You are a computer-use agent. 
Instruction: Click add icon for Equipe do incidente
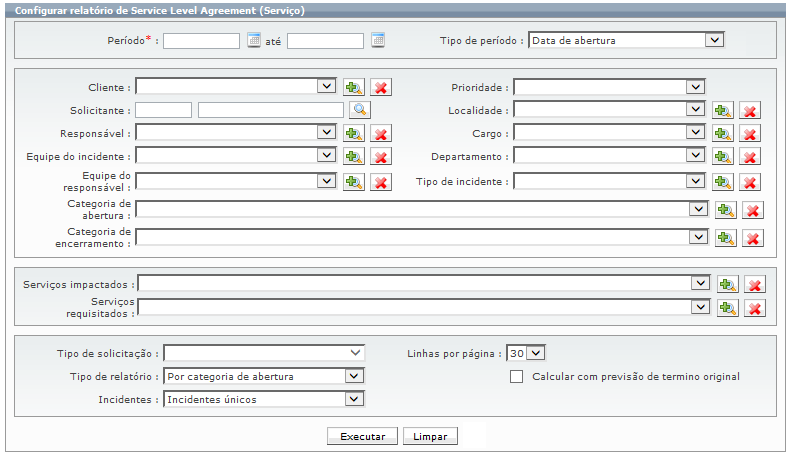tap(353, 157)
